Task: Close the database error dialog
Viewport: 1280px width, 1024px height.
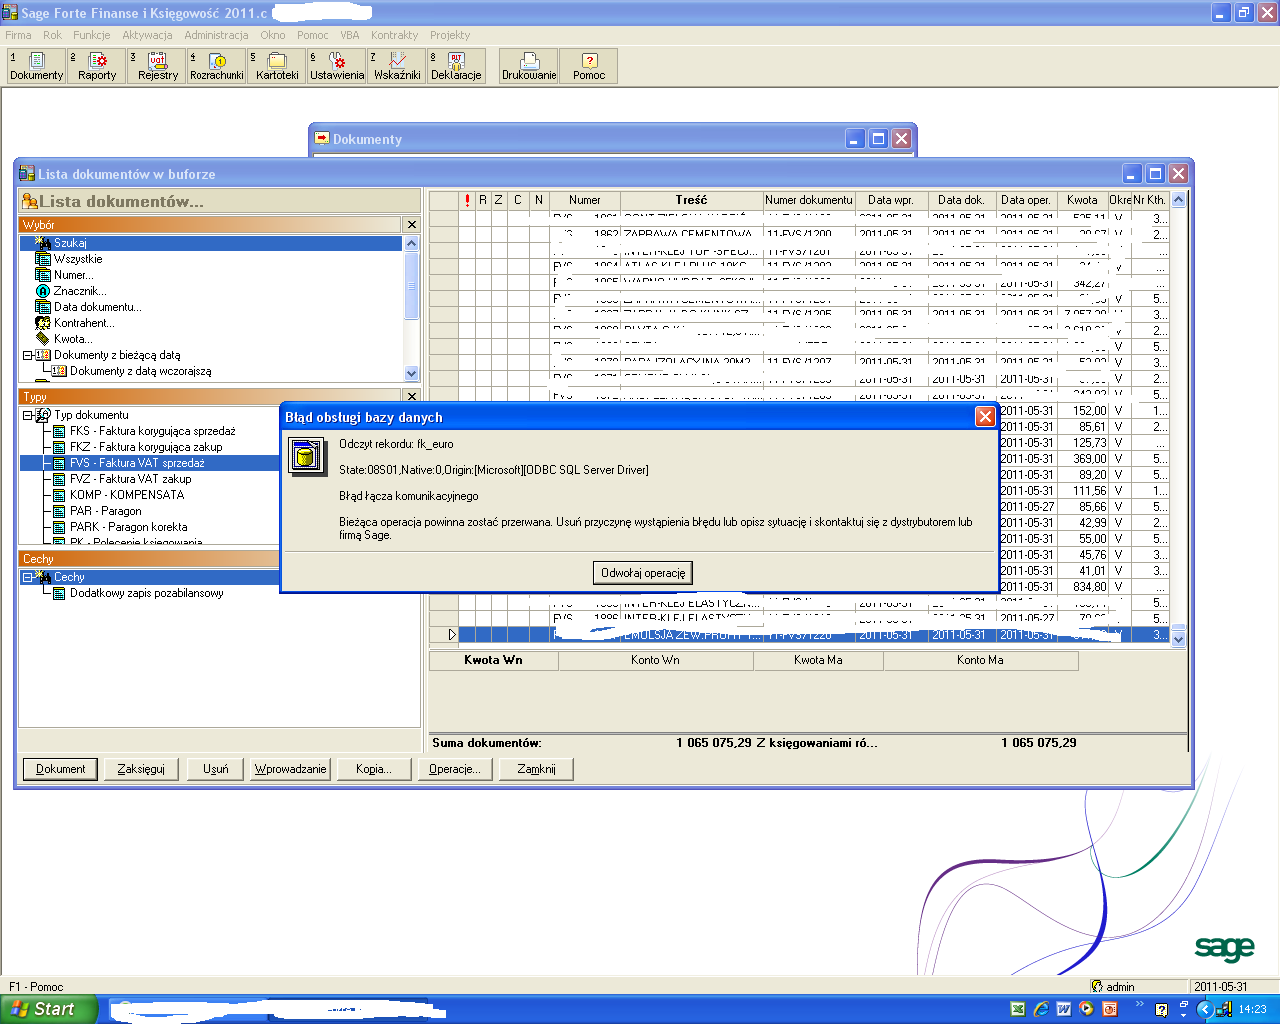Action: pos(985,417)
